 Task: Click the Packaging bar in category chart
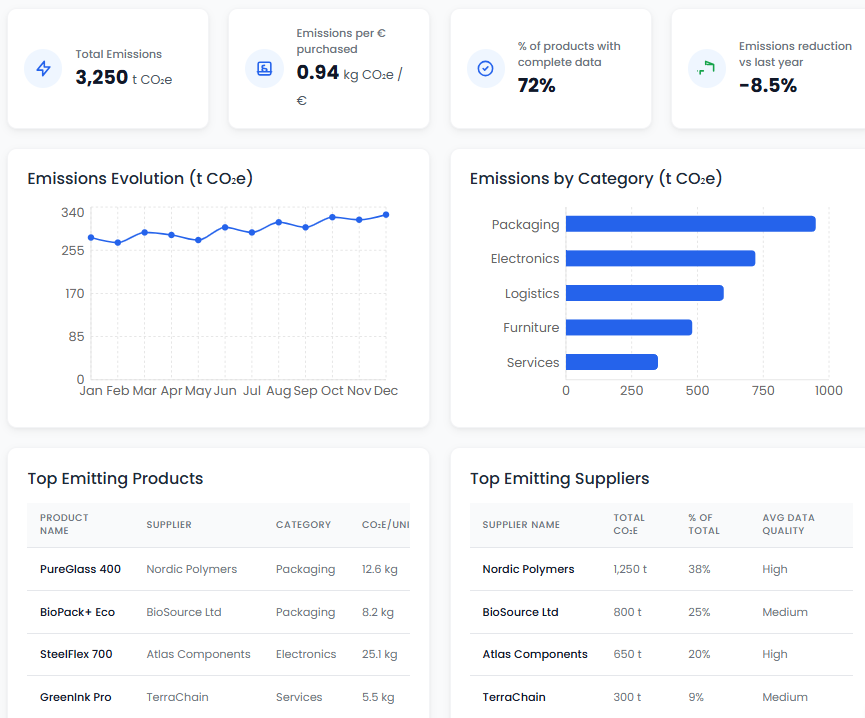pyautogui.click(x=690, y=224)
